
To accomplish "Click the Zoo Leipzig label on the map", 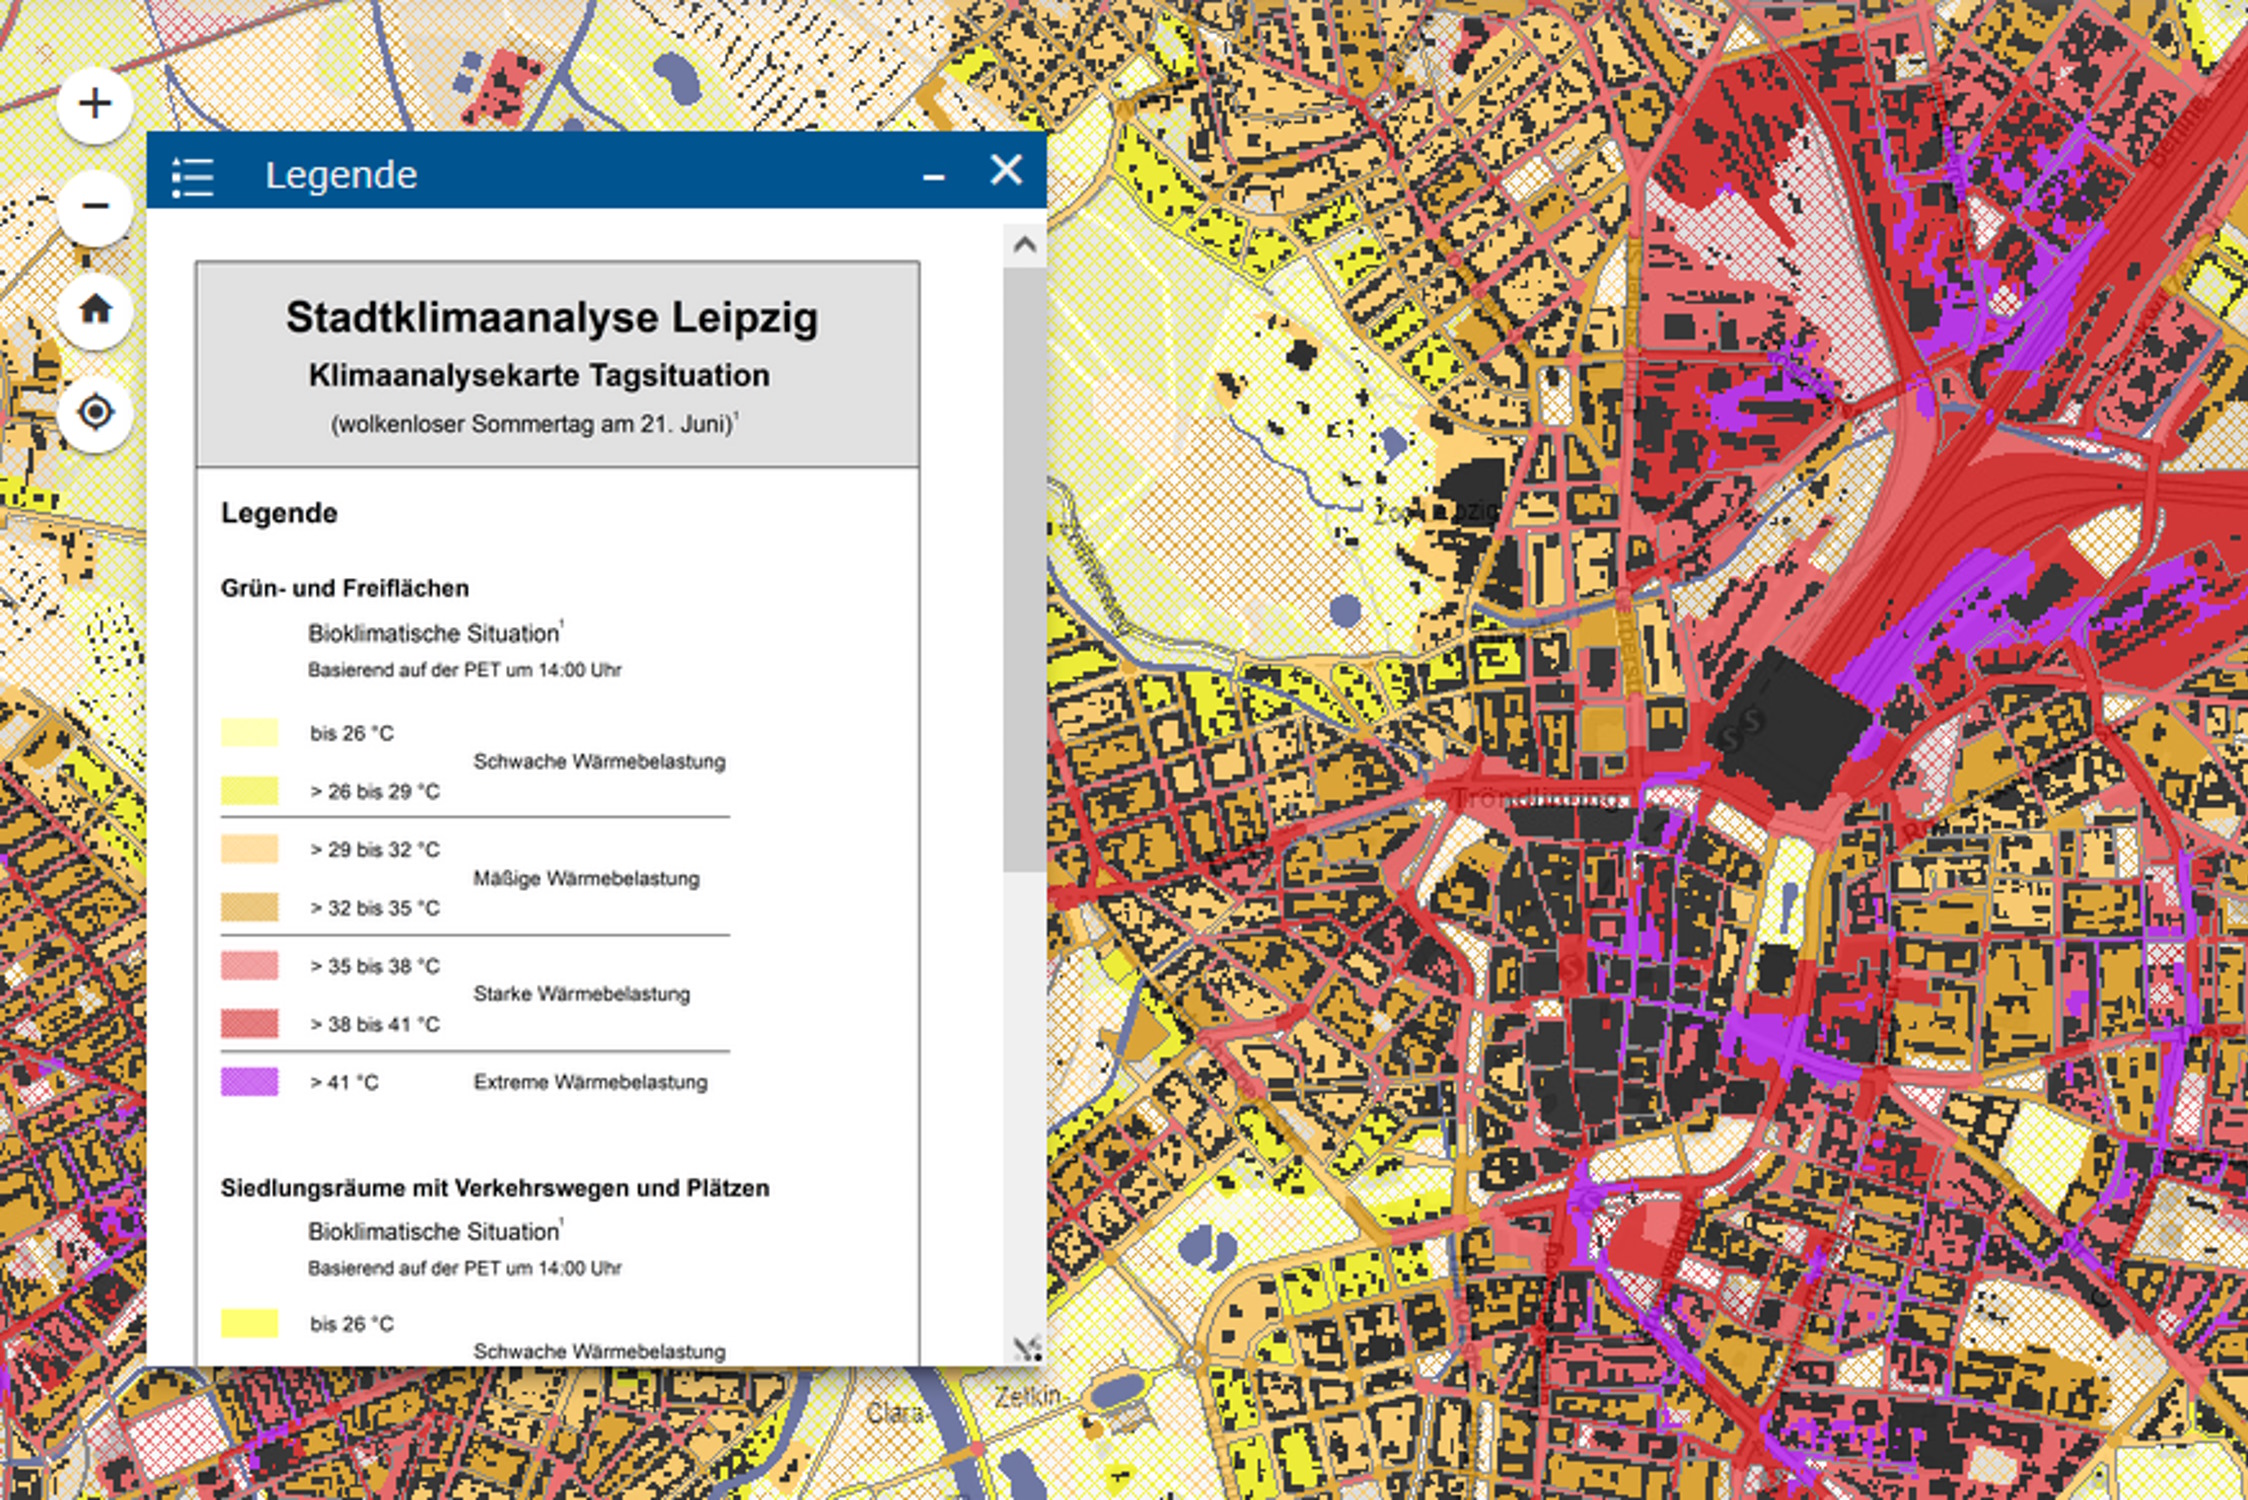I will click(x=1435, y=513).
